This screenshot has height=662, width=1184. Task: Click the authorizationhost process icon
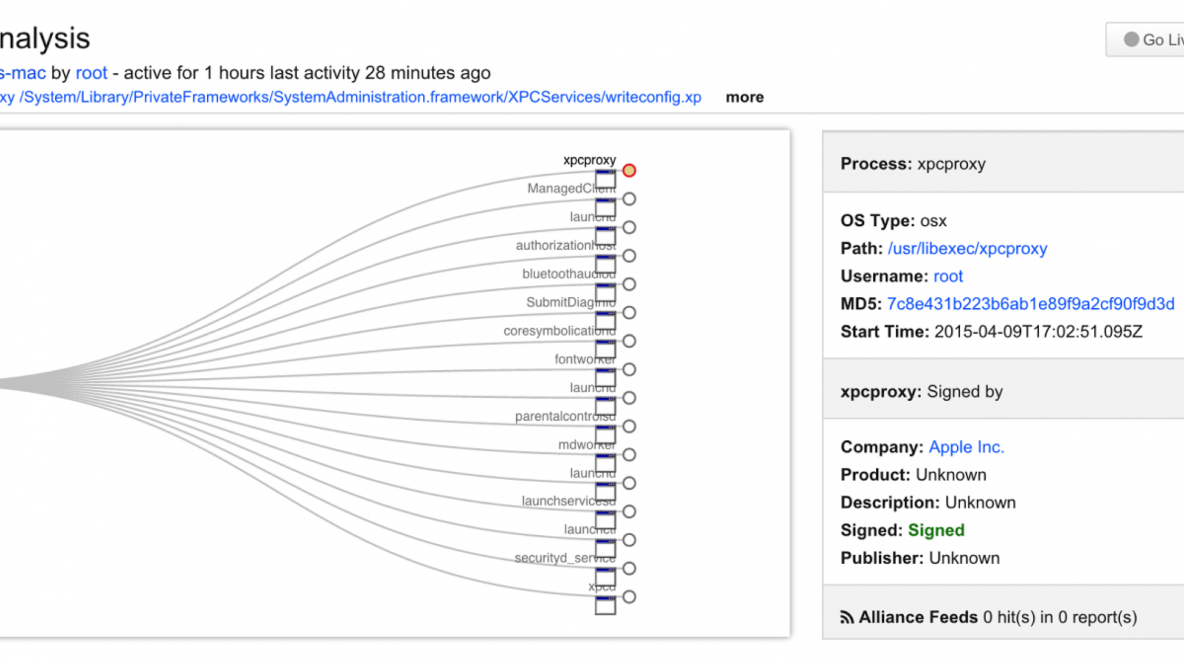click(605, 264)
